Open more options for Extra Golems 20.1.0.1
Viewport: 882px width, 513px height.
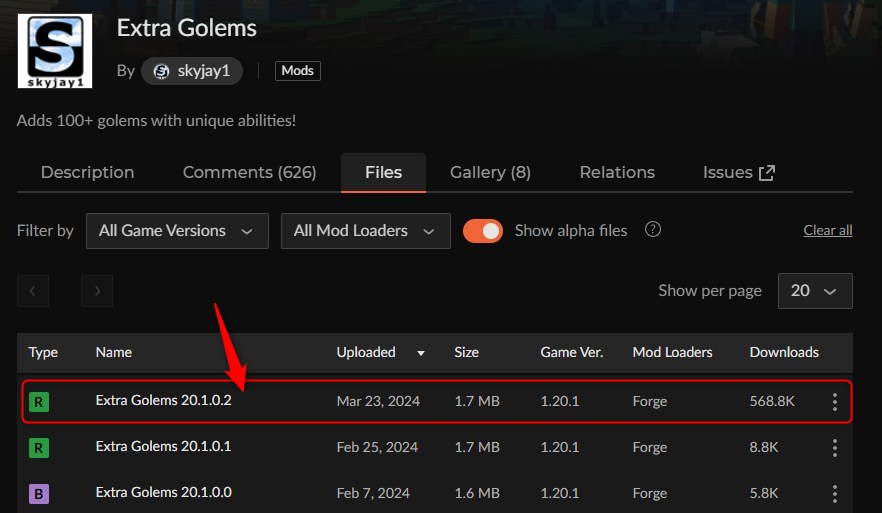click(835, 448)
